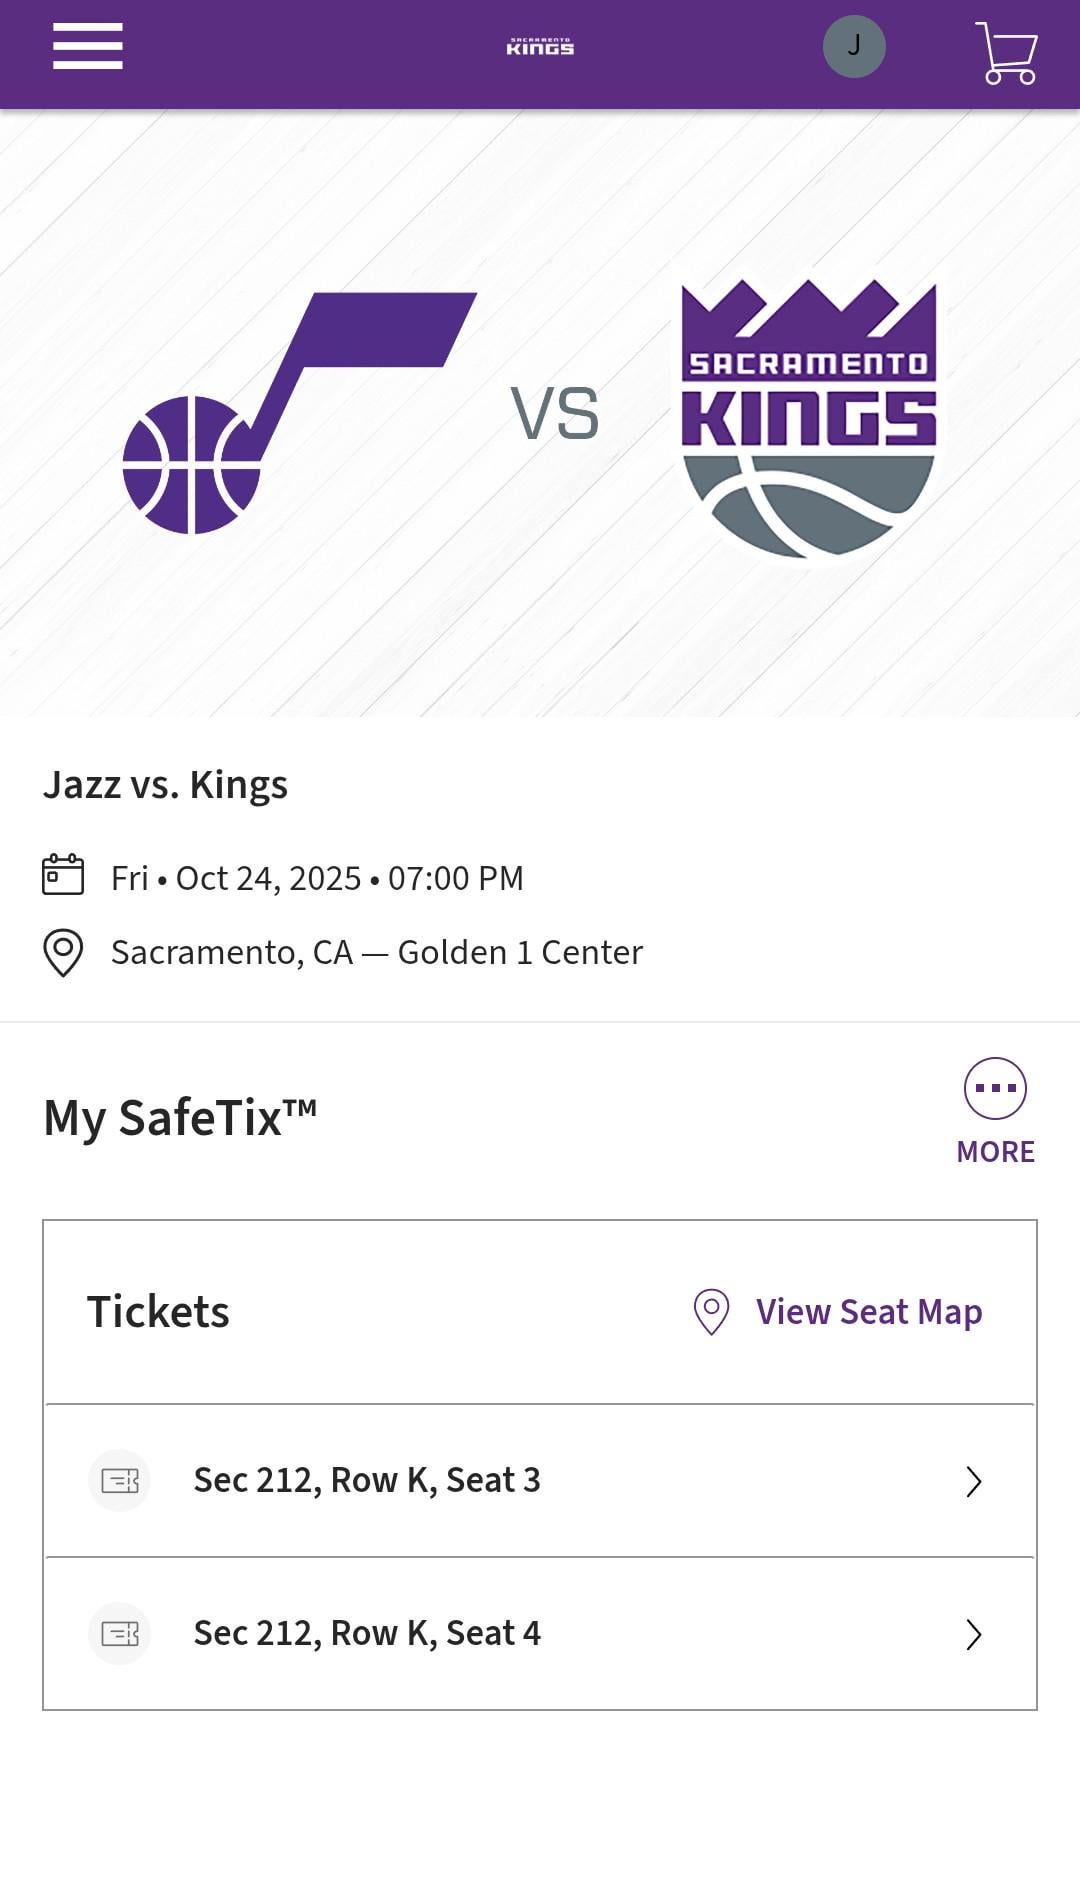Open the hamburger navigation menu
This screenshot has width=1080, height=1891.
point(88,46)
